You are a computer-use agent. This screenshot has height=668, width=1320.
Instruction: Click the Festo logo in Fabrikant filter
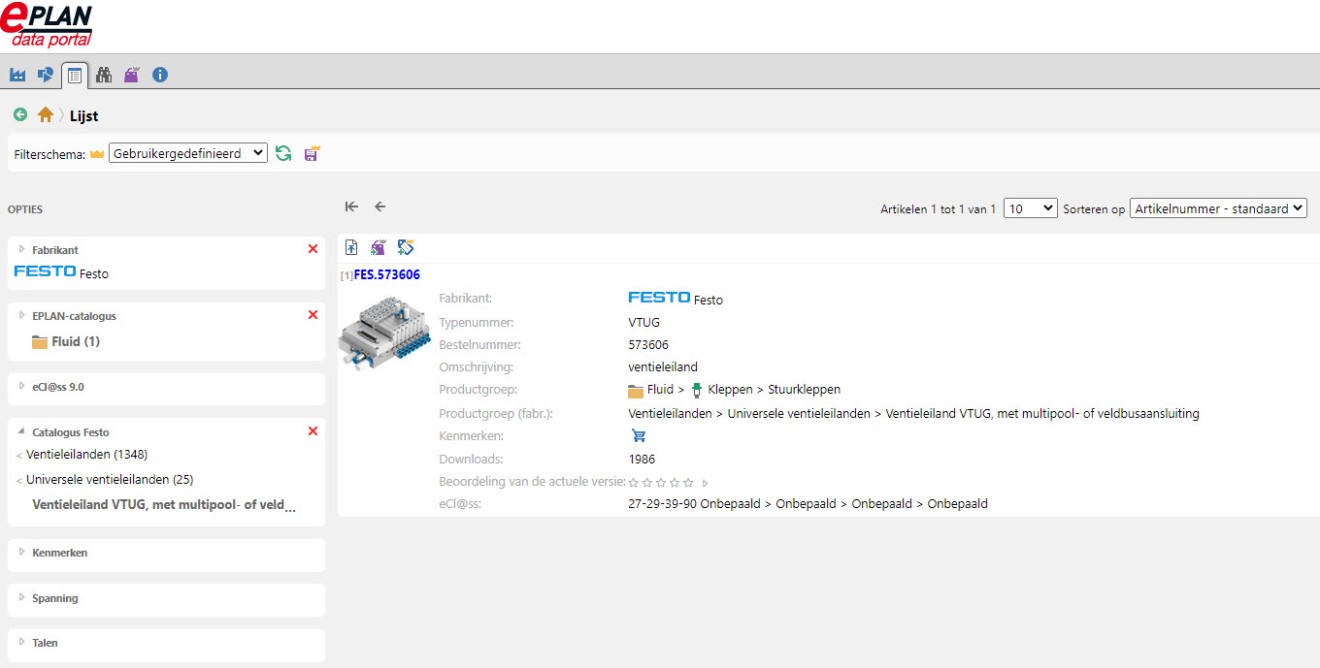(45, 271)
